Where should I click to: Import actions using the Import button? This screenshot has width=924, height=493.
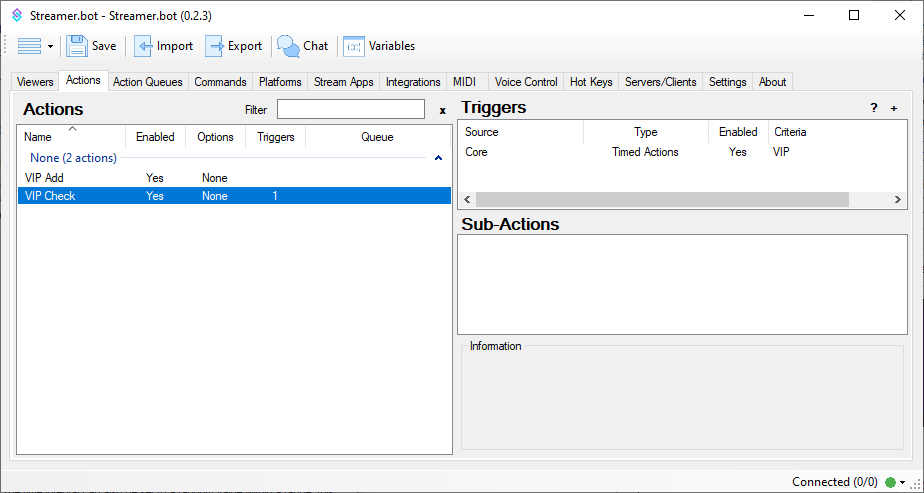(164, 46)
